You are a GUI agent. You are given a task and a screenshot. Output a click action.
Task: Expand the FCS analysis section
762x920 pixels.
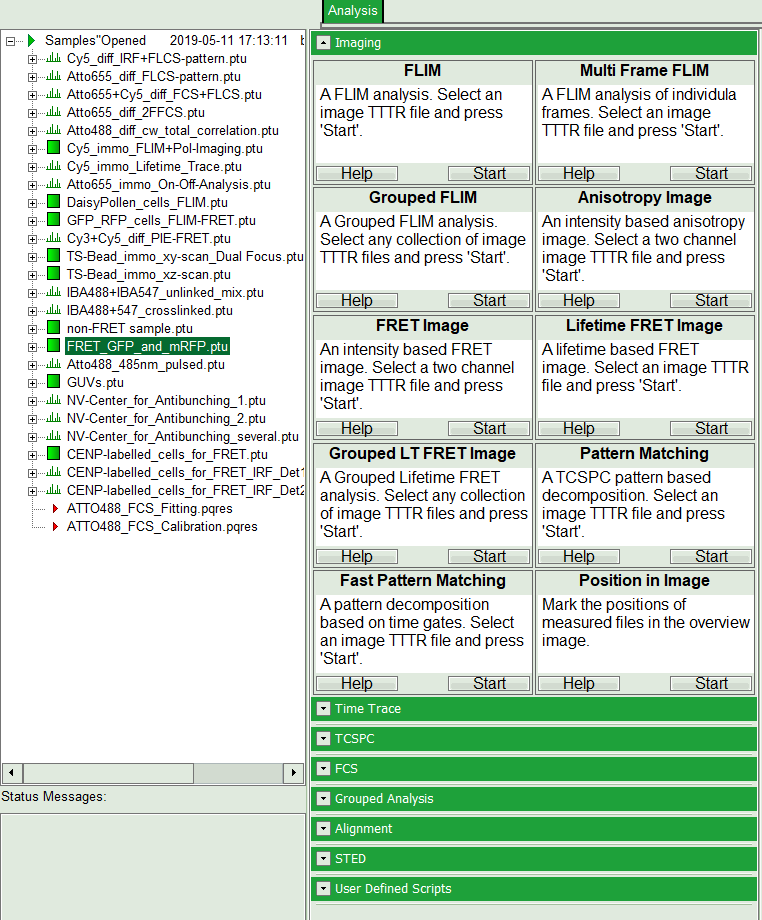pyautogui.click(x=323, y=769)
